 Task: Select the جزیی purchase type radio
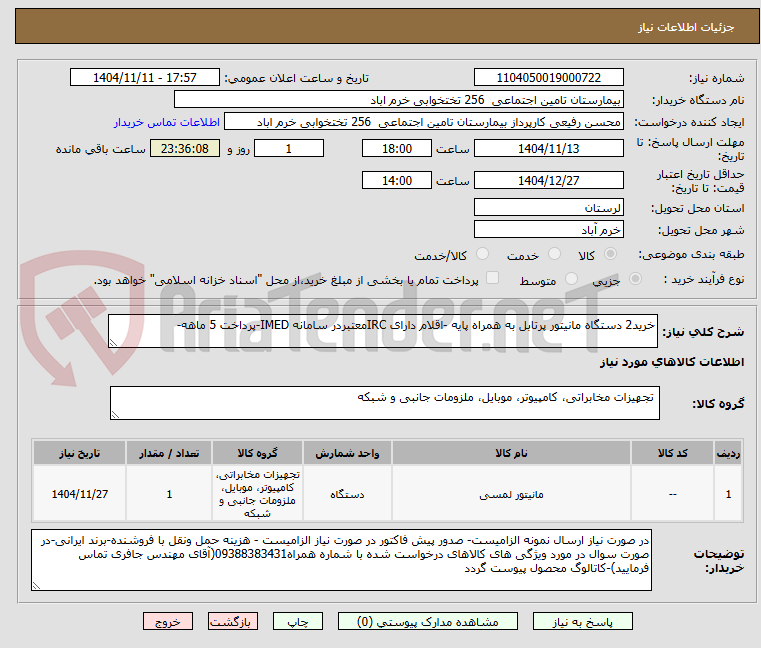tap(635, 279)
